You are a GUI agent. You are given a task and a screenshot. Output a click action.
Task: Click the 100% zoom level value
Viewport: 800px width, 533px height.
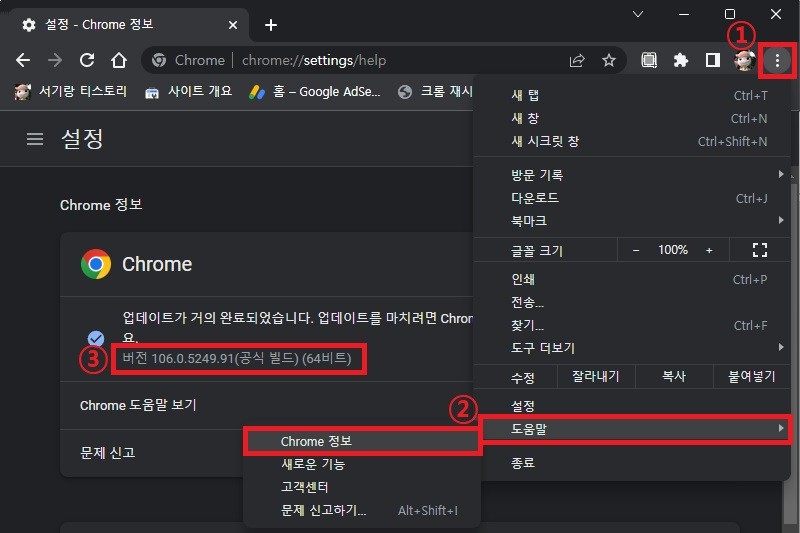coord(672,250)
